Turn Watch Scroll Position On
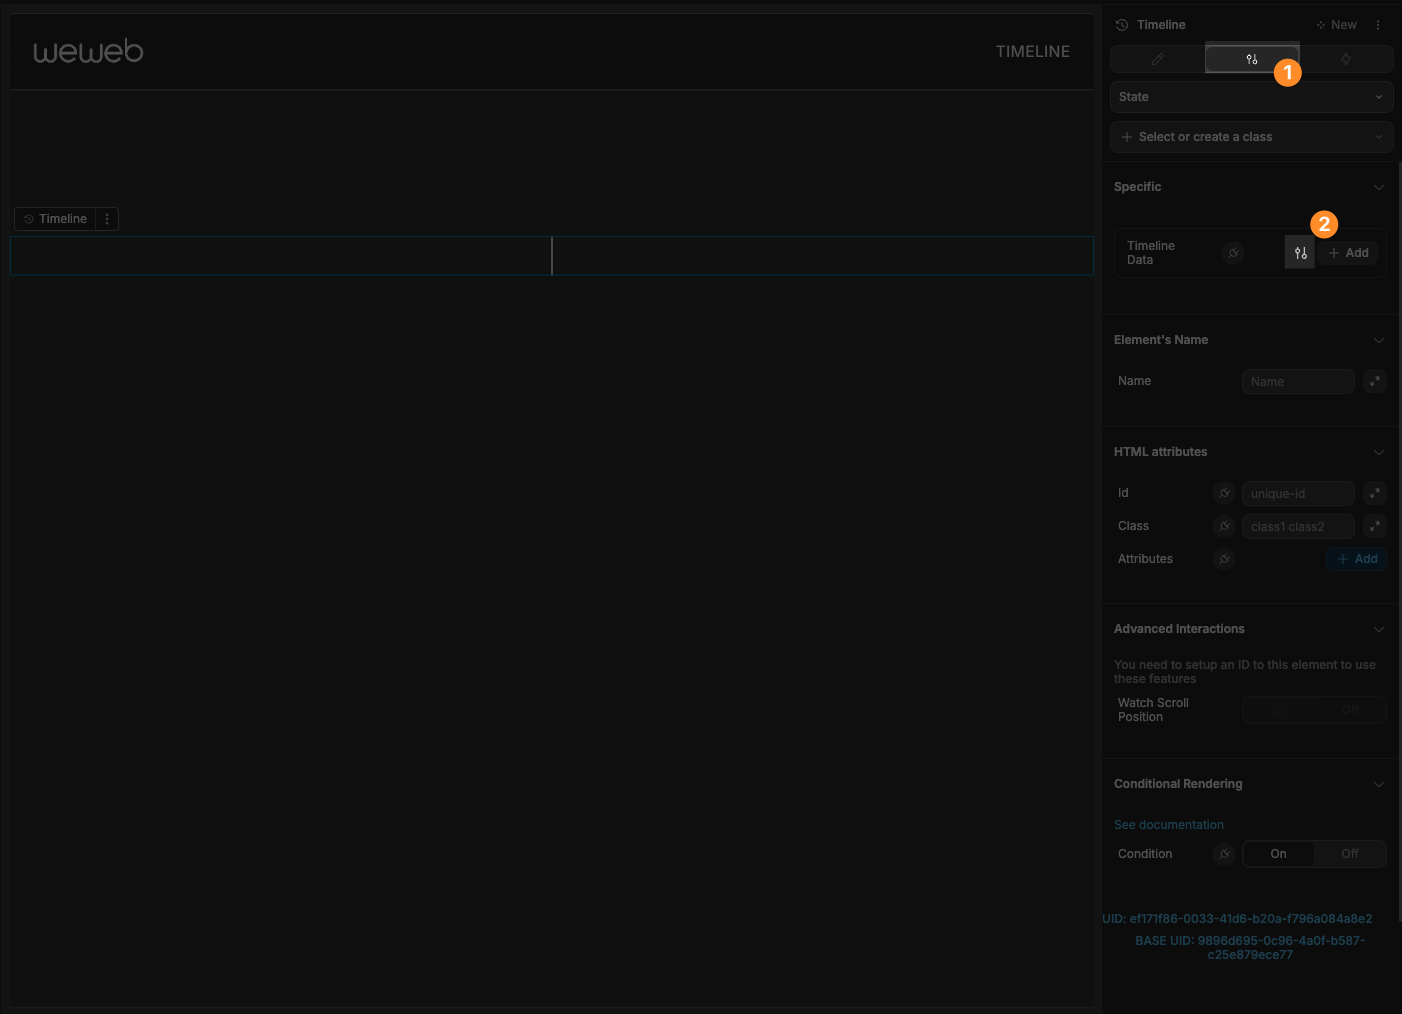 (1278, 710)
